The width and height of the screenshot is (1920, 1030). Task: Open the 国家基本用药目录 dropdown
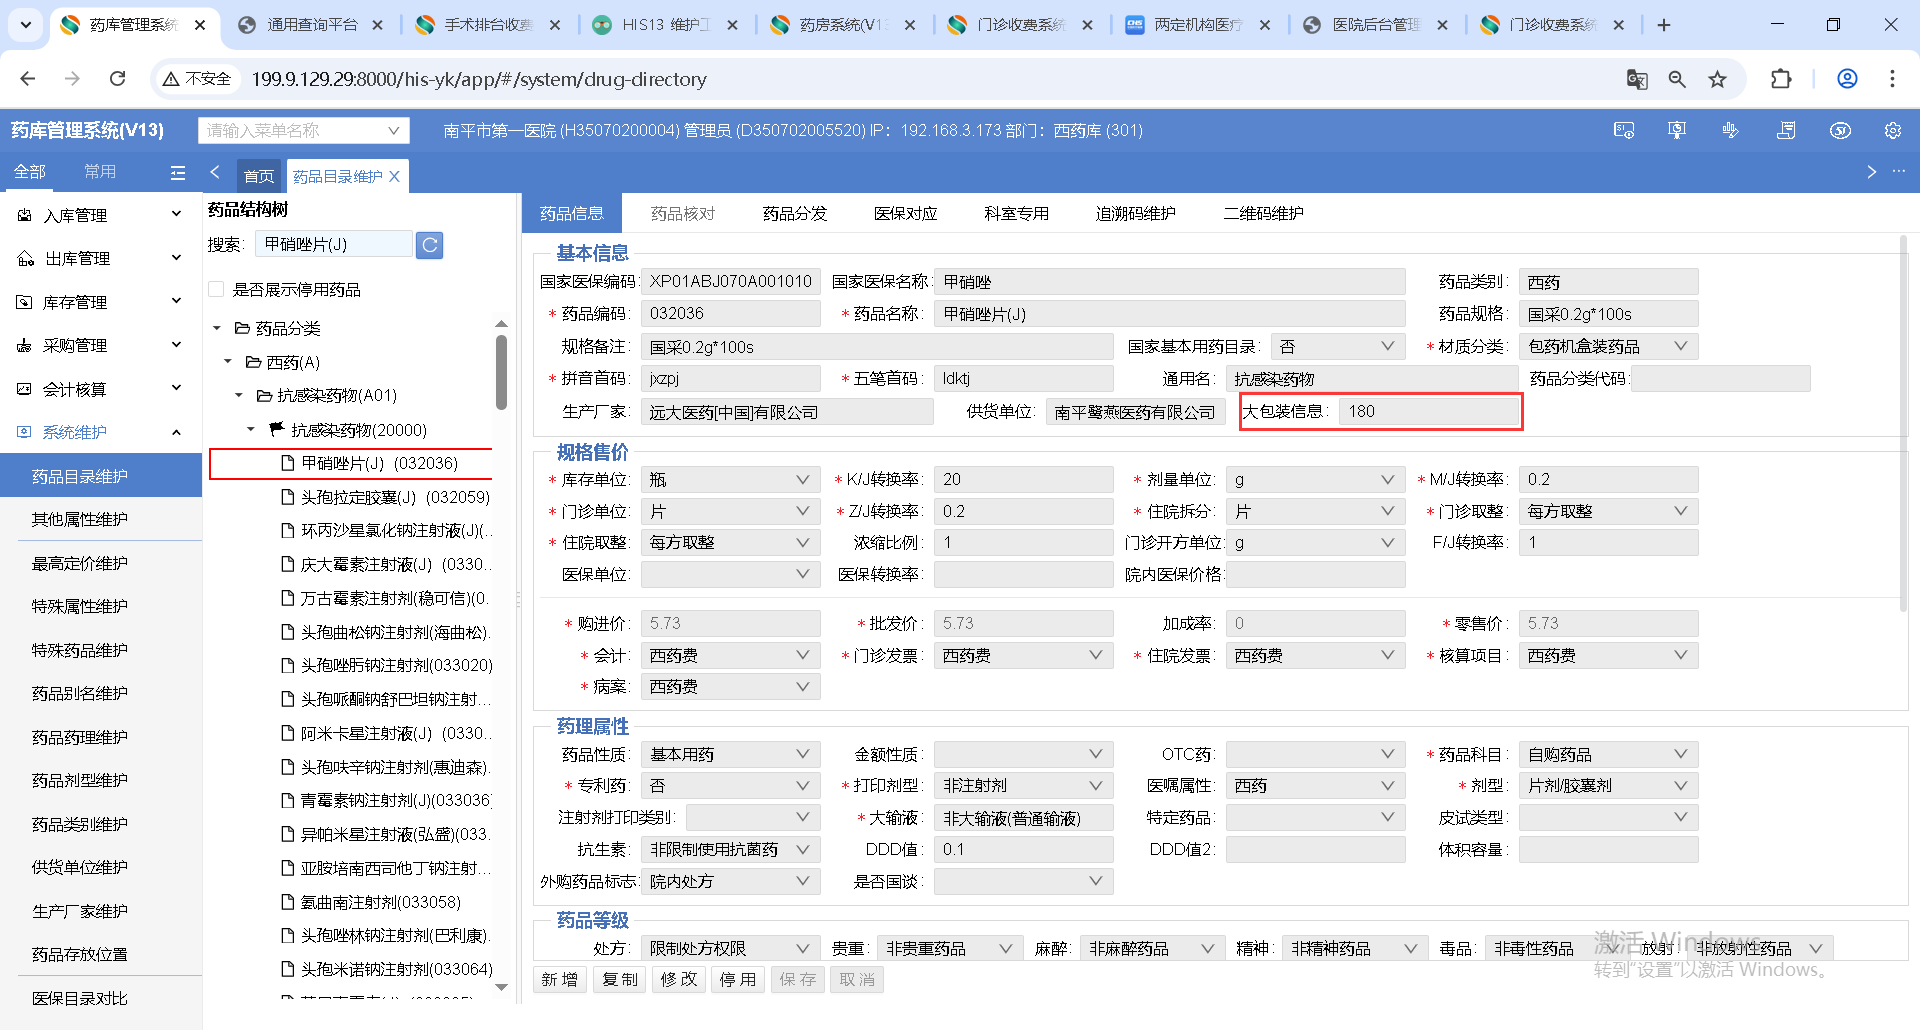tap(1338, 347)
